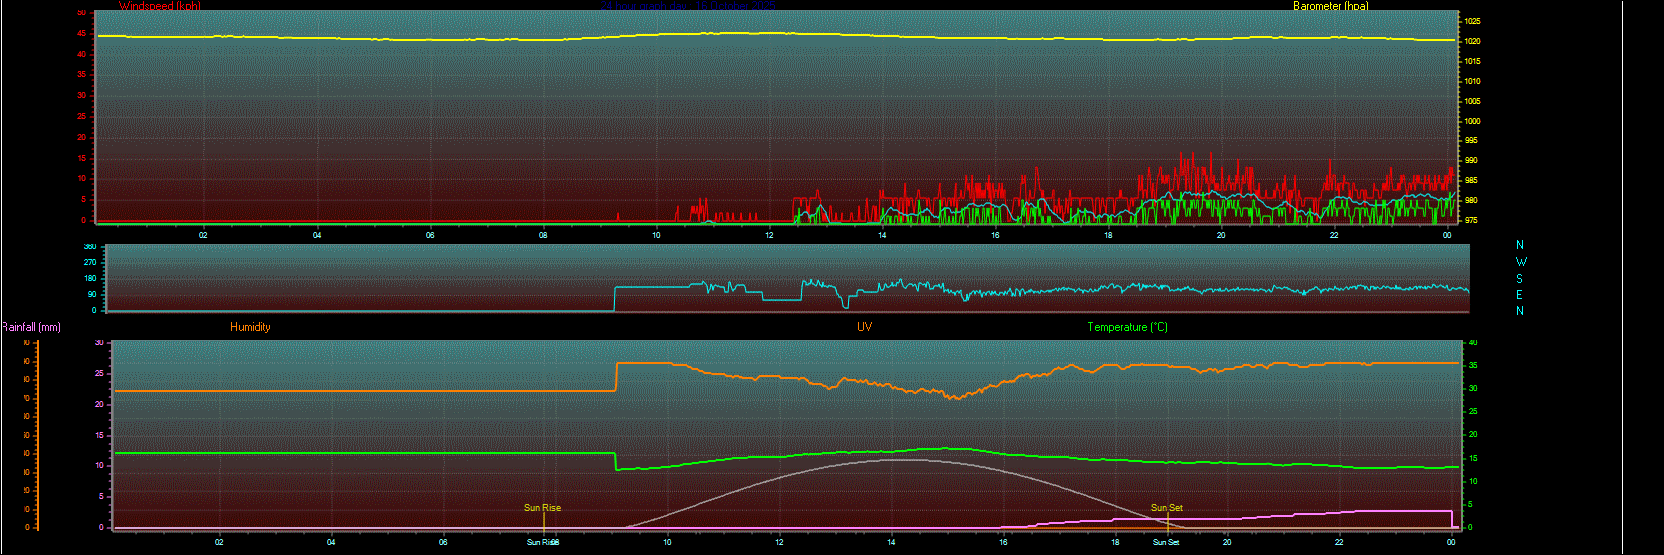This screenshot has height=555, width=1664.
Task: Click the Windspeed (kph) legend label
Action: click(x=159, y=6)
